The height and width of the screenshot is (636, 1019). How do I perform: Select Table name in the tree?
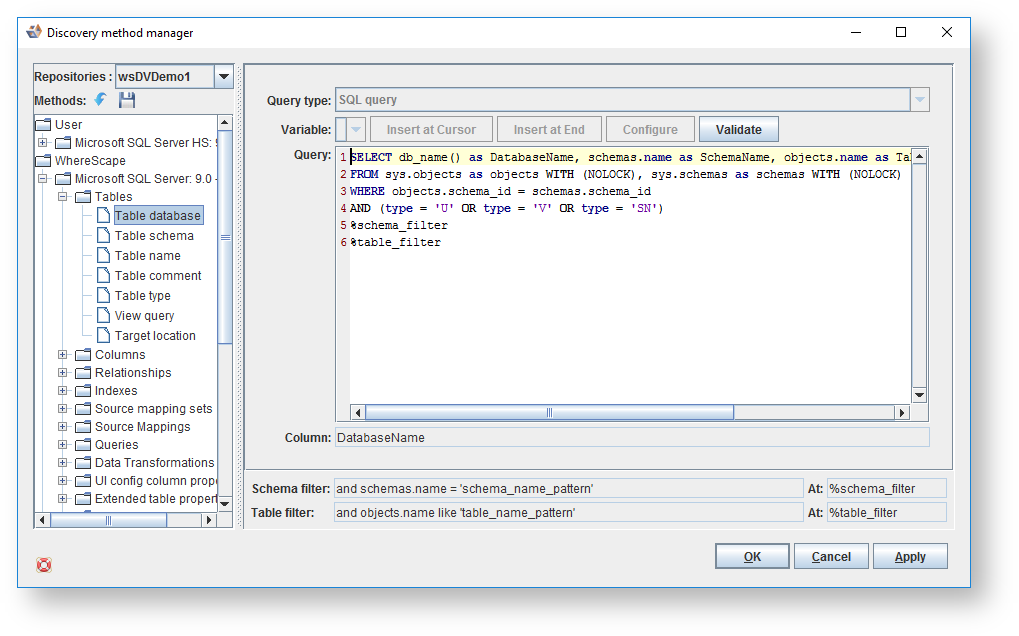(147, 256)
